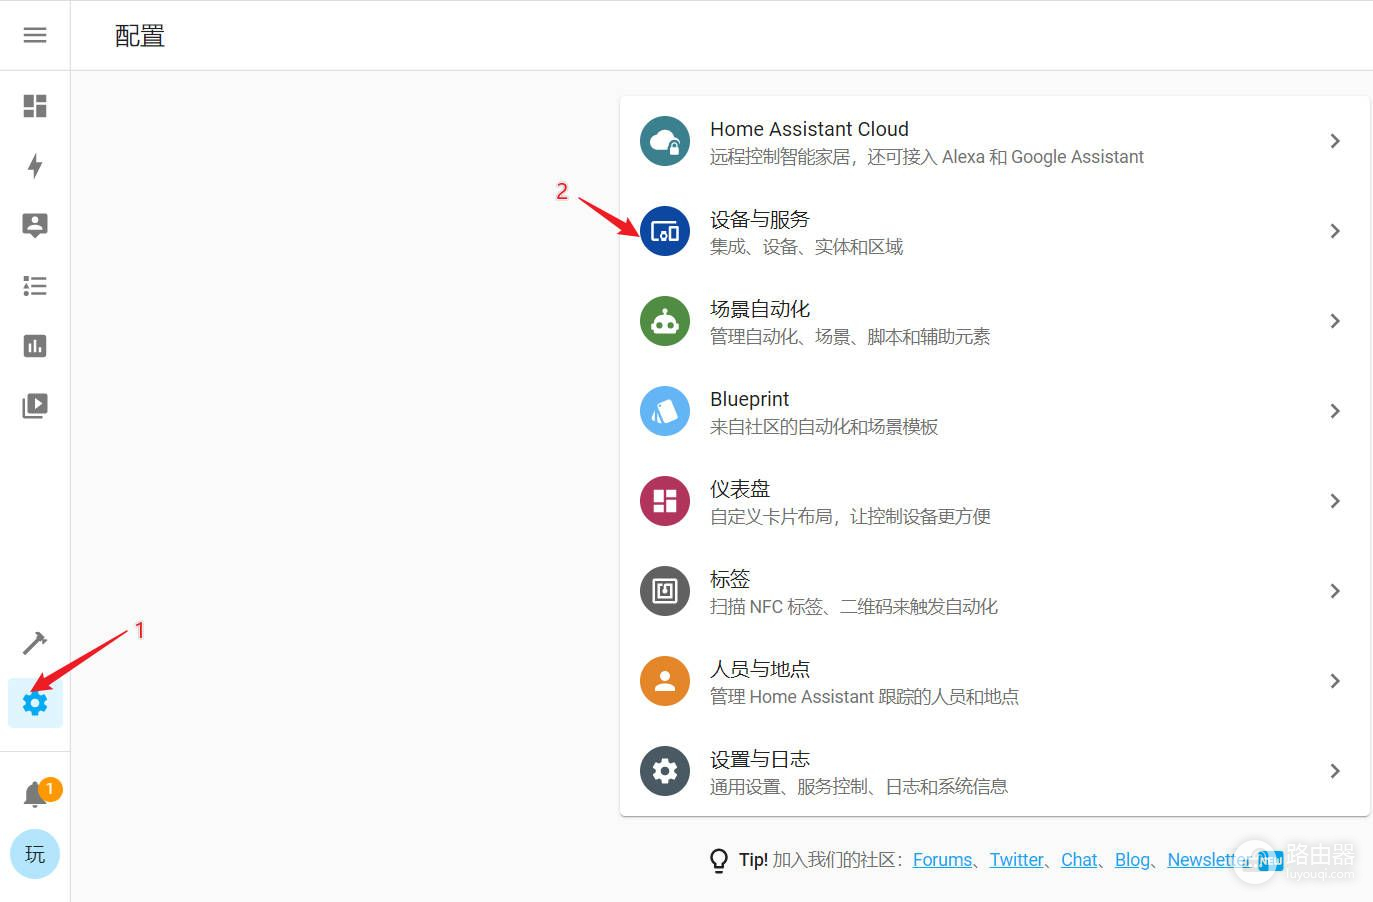Open the Overview dashboard sidebar icon
Image resolution: width=1373 pixels, height=902 pixels.
tap(35, 106)
